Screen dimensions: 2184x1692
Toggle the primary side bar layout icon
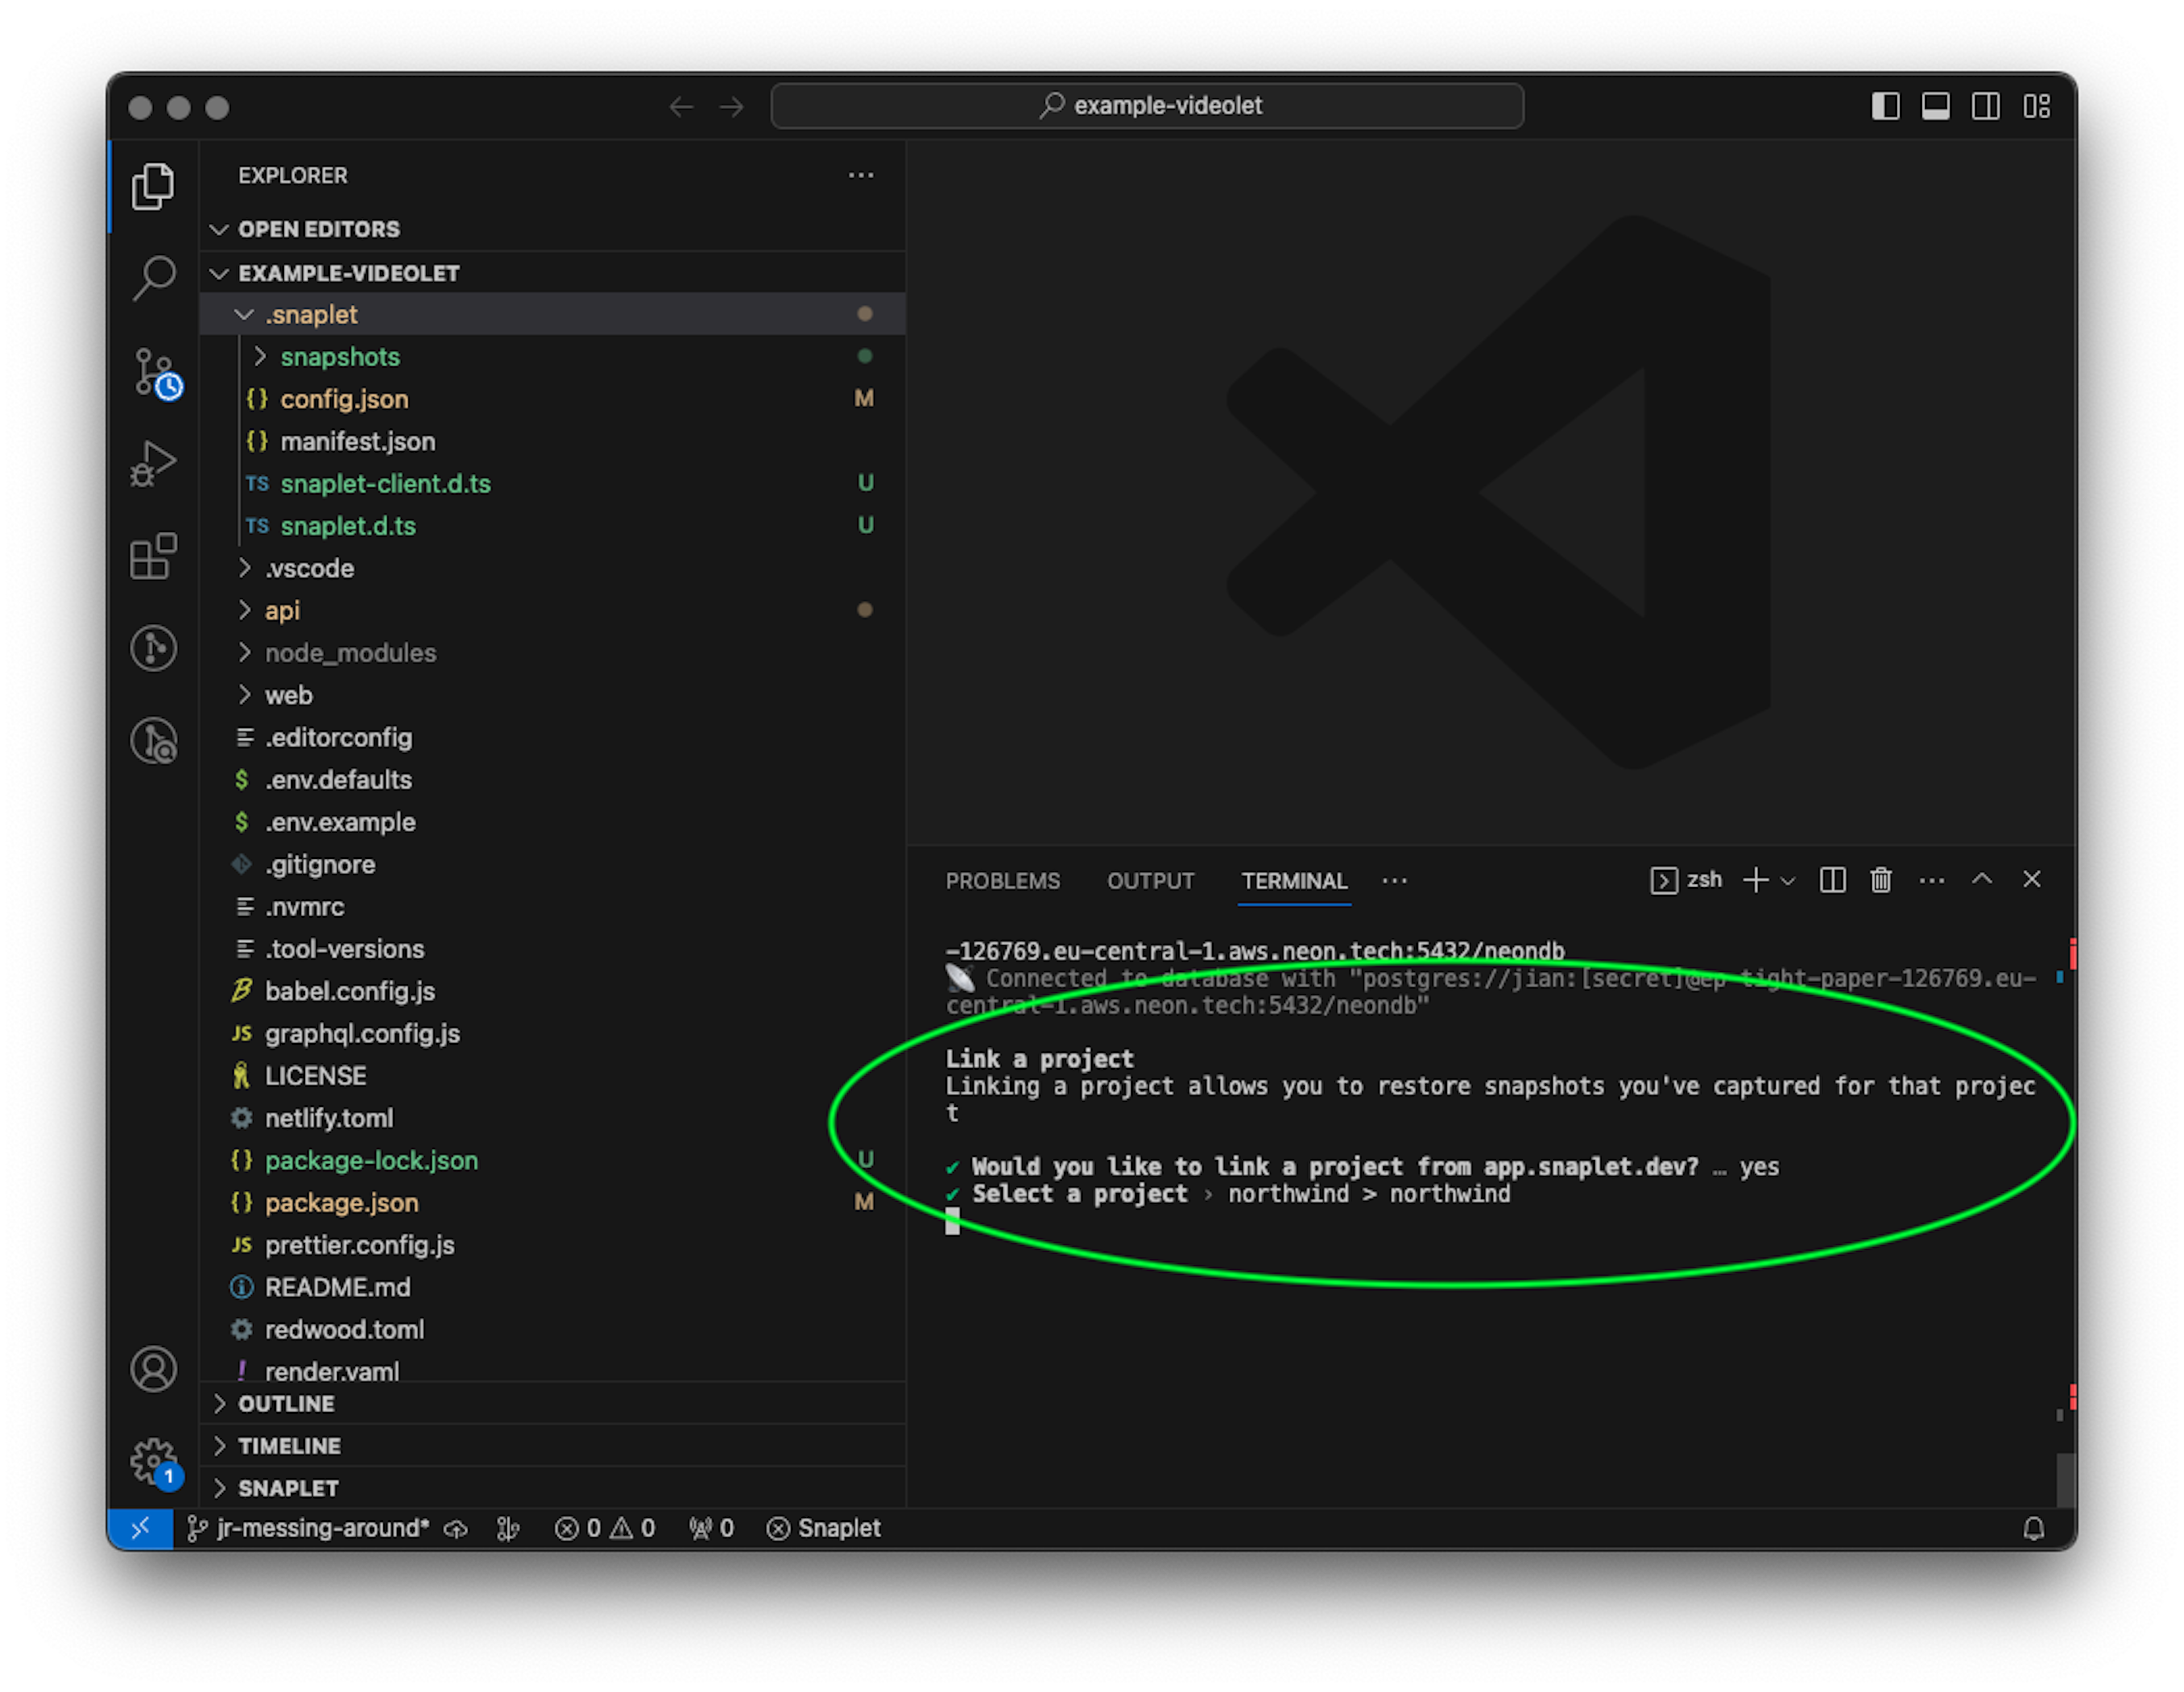[1885, 106]
